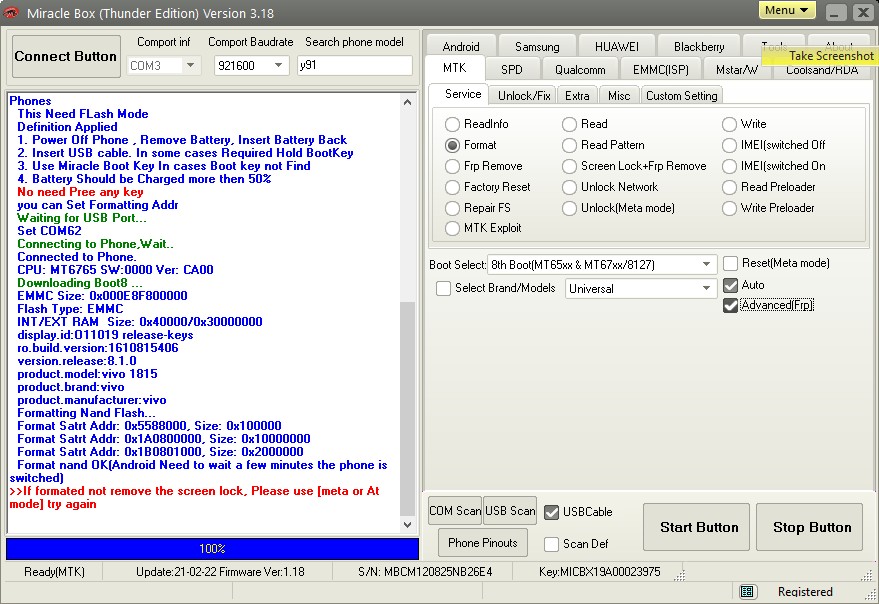Viewport: 879px width, 604px height.
Task: Enable the Select Brand/Models checkbox
Action: [444, 288]
